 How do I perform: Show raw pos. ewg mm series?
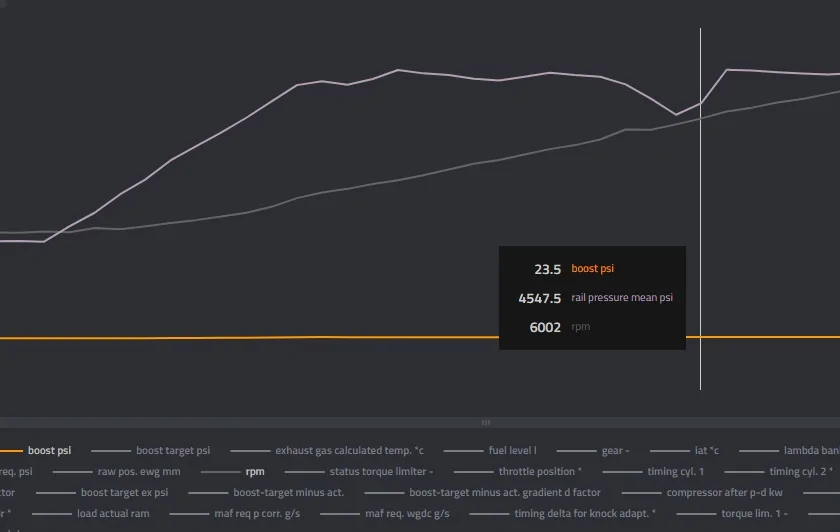[x=139, y=471]
